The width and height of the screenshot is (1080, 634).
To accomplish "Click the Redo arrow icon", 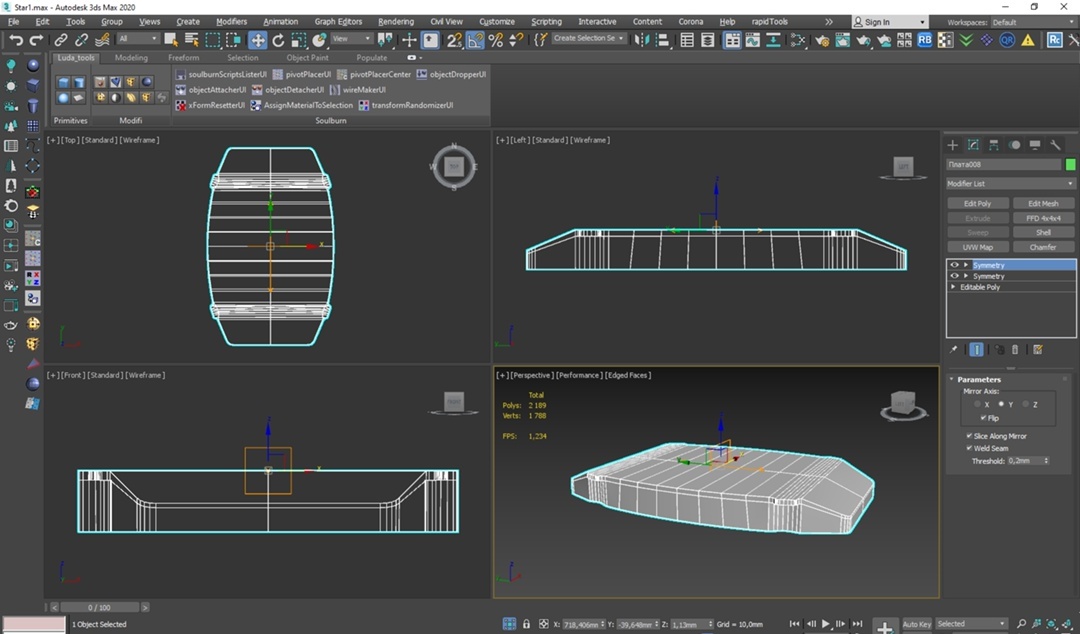I will coord(36,40).
